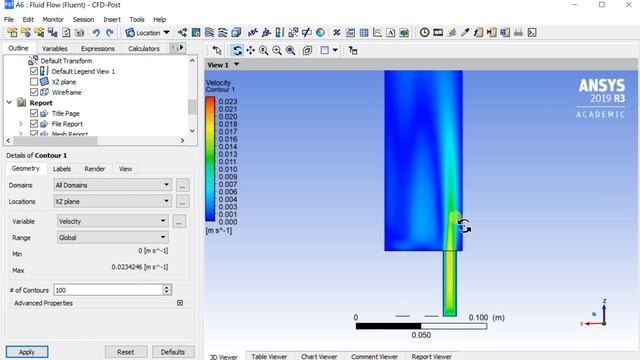Toggle the Title Page checkbox
Image resolution: width=640 pixels, height=360 pixels.
pyautogui.click(x=34, y=113)
